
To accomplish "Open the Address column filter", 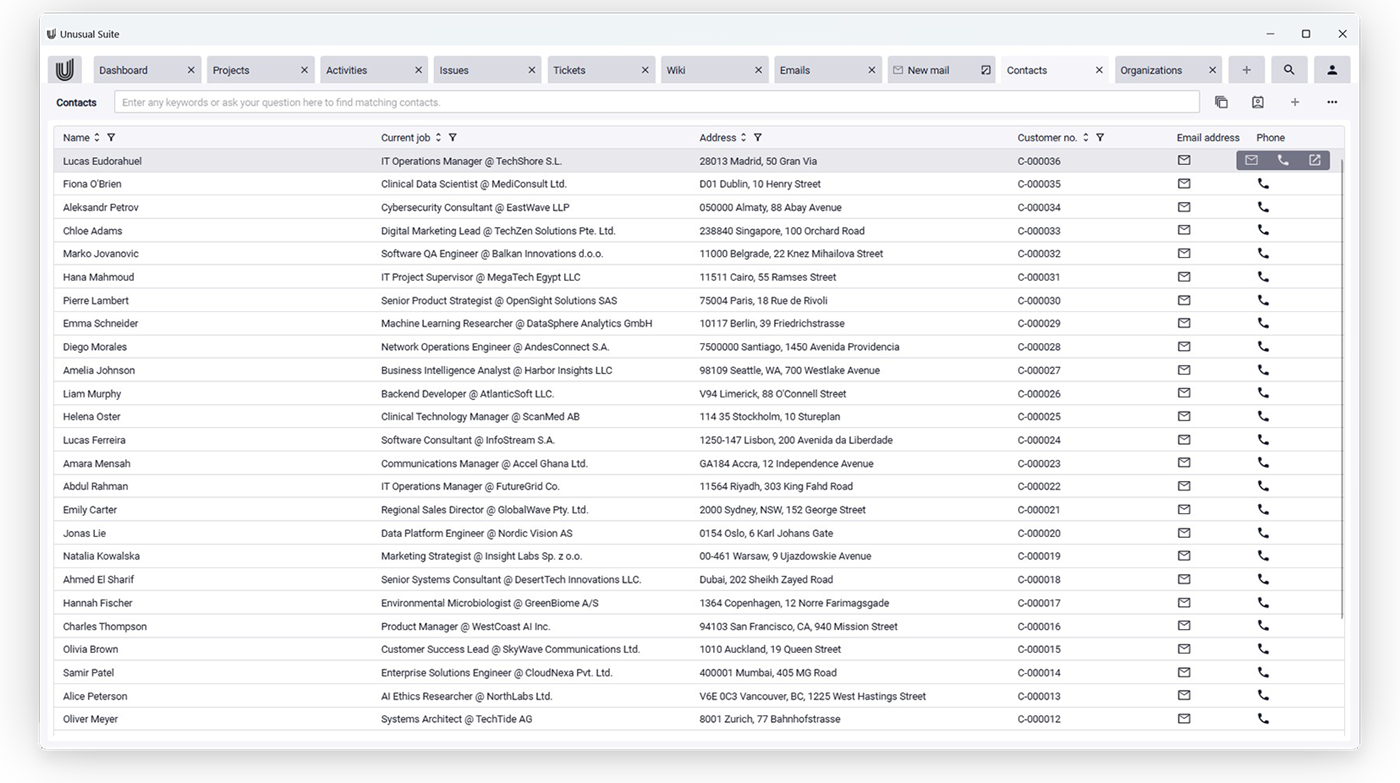I will click(757, 138).
